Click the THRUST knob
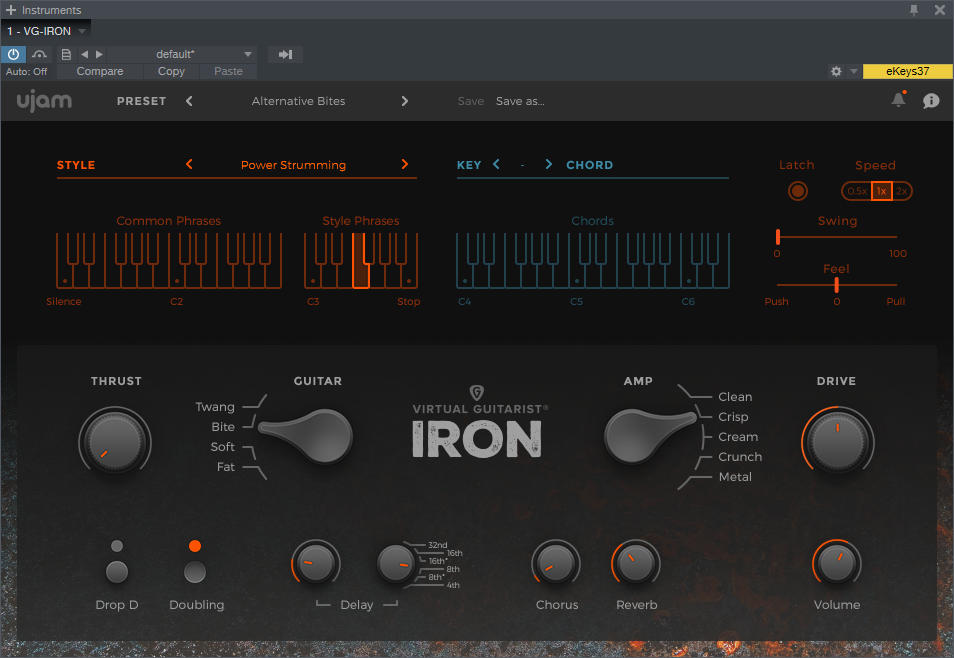 115,441
